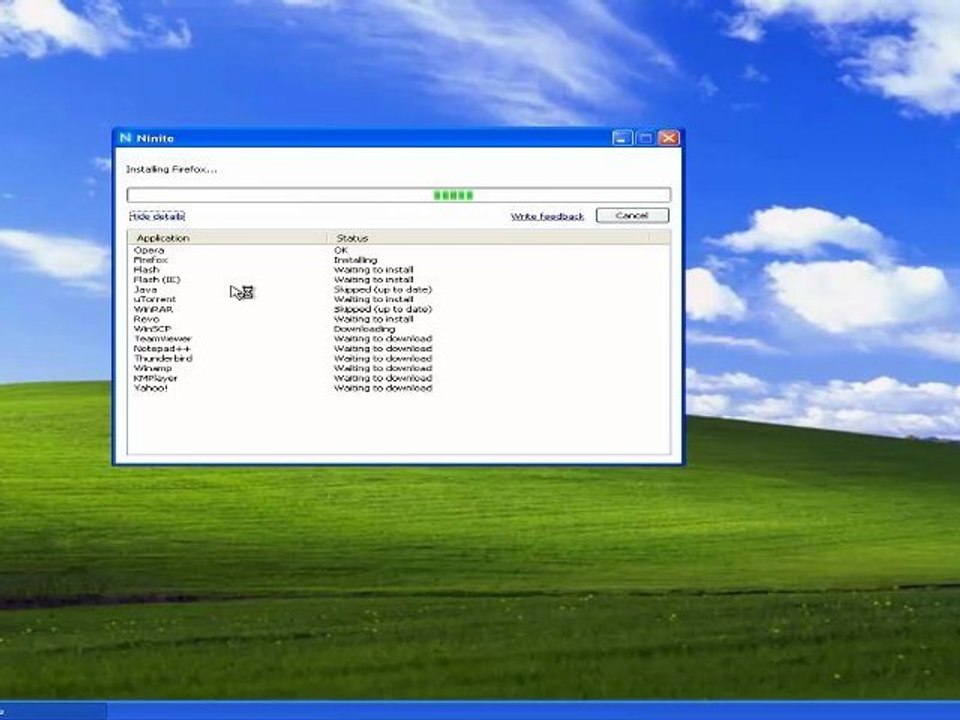960x720 pixels.
Task: Click Skipped (up to date) status for Java
Action: [383, 290]
